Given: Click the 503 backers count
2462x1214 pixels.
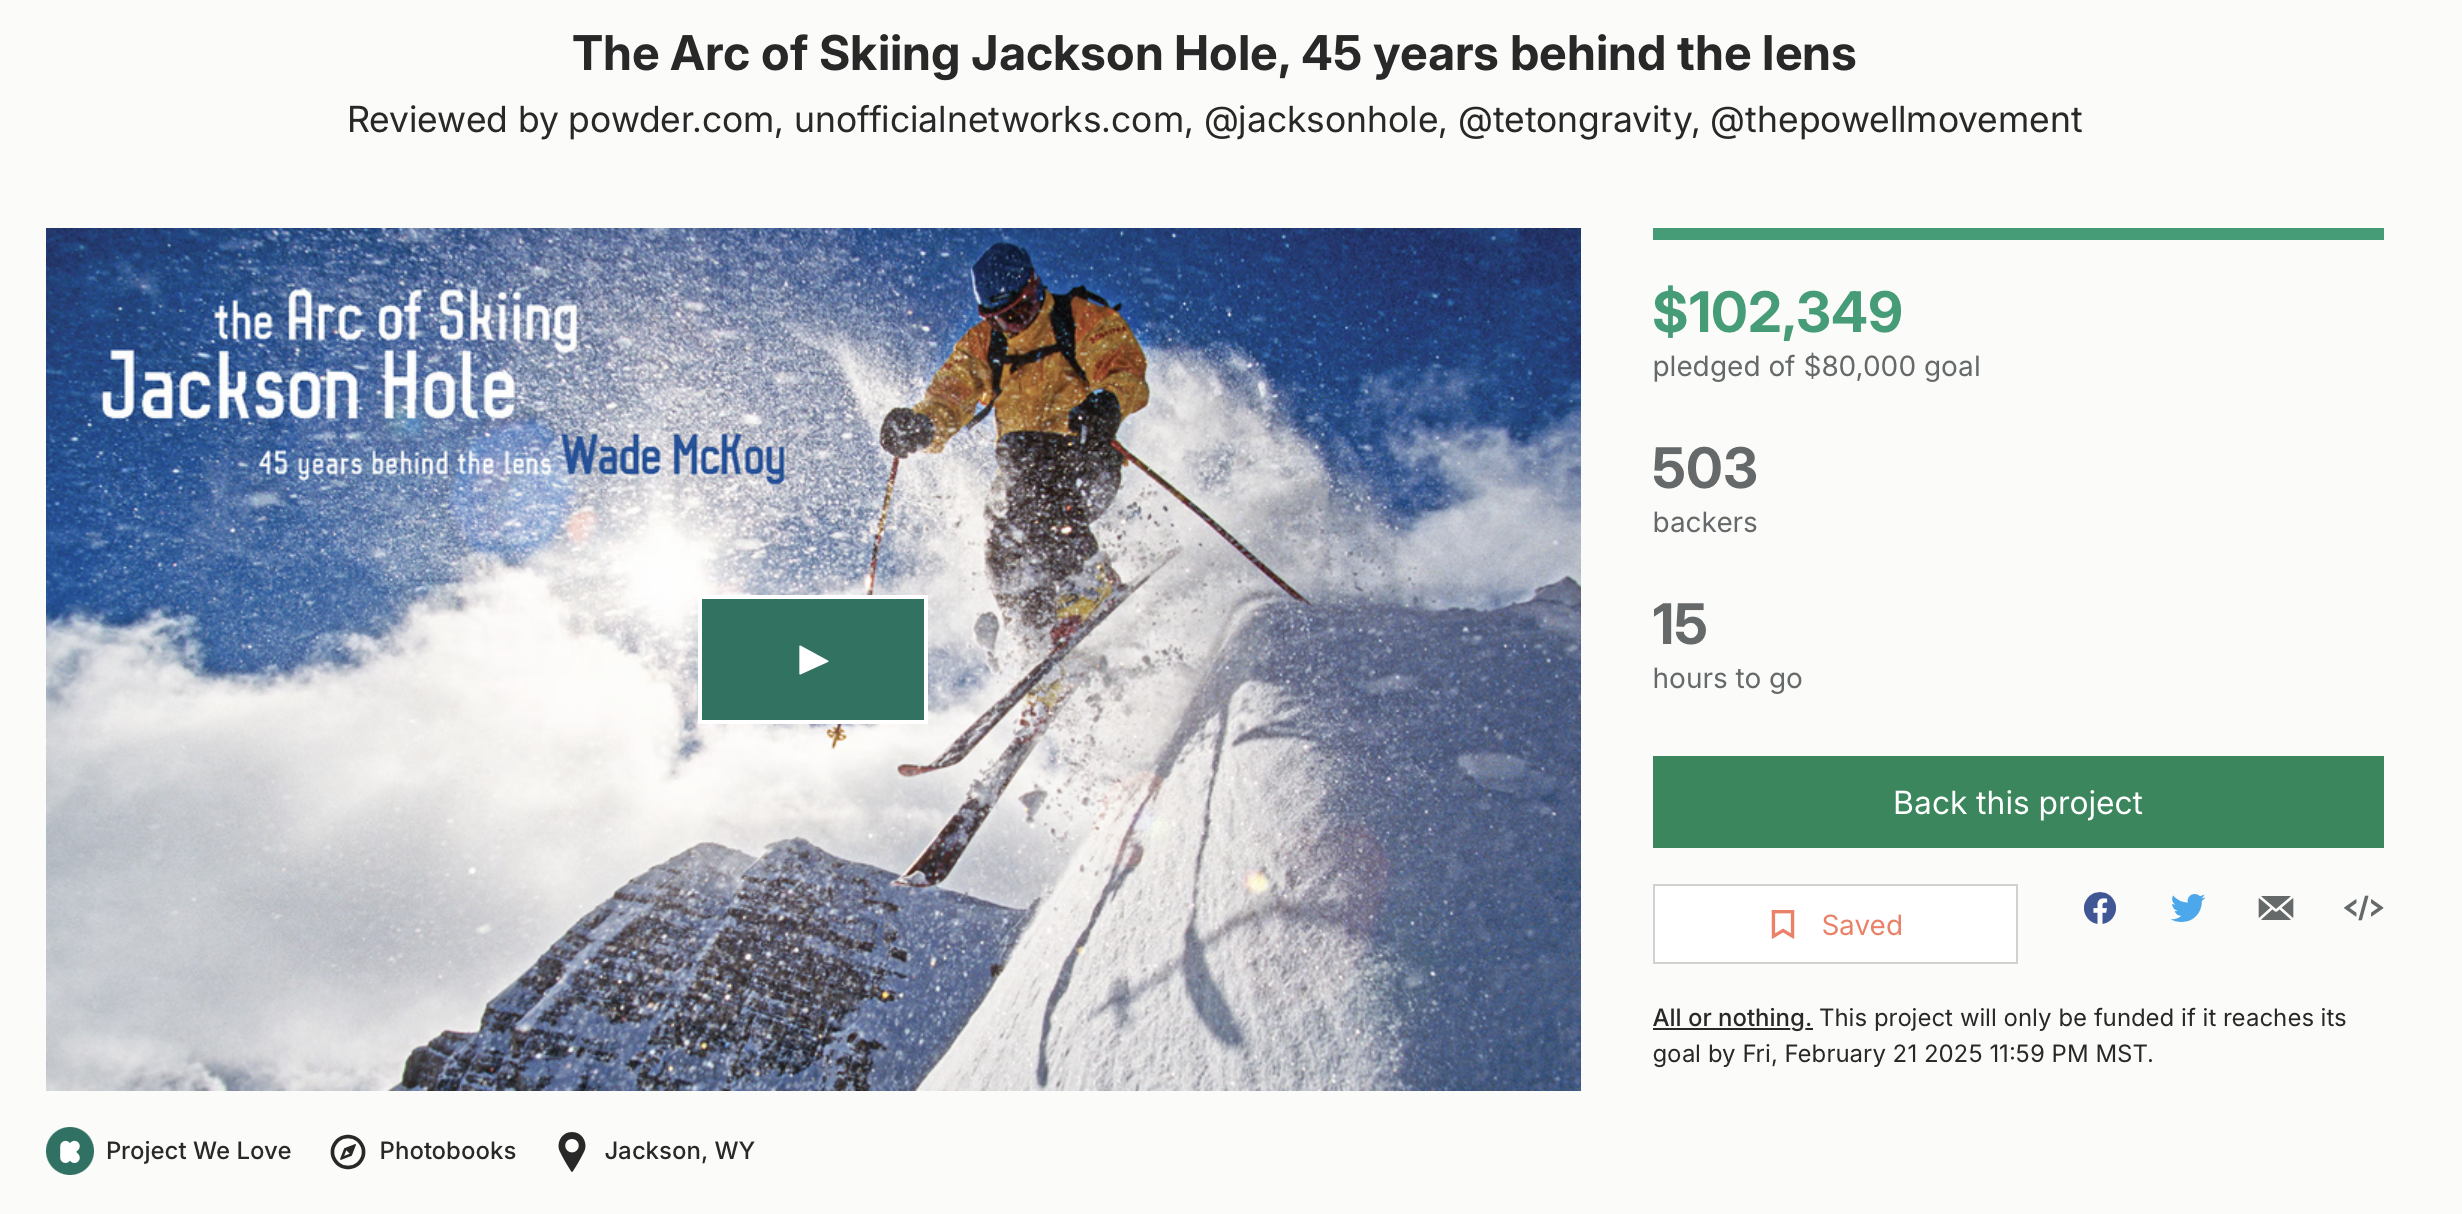Looking at the screenshot, I should pyautogui.click(x=1704, y=468).
